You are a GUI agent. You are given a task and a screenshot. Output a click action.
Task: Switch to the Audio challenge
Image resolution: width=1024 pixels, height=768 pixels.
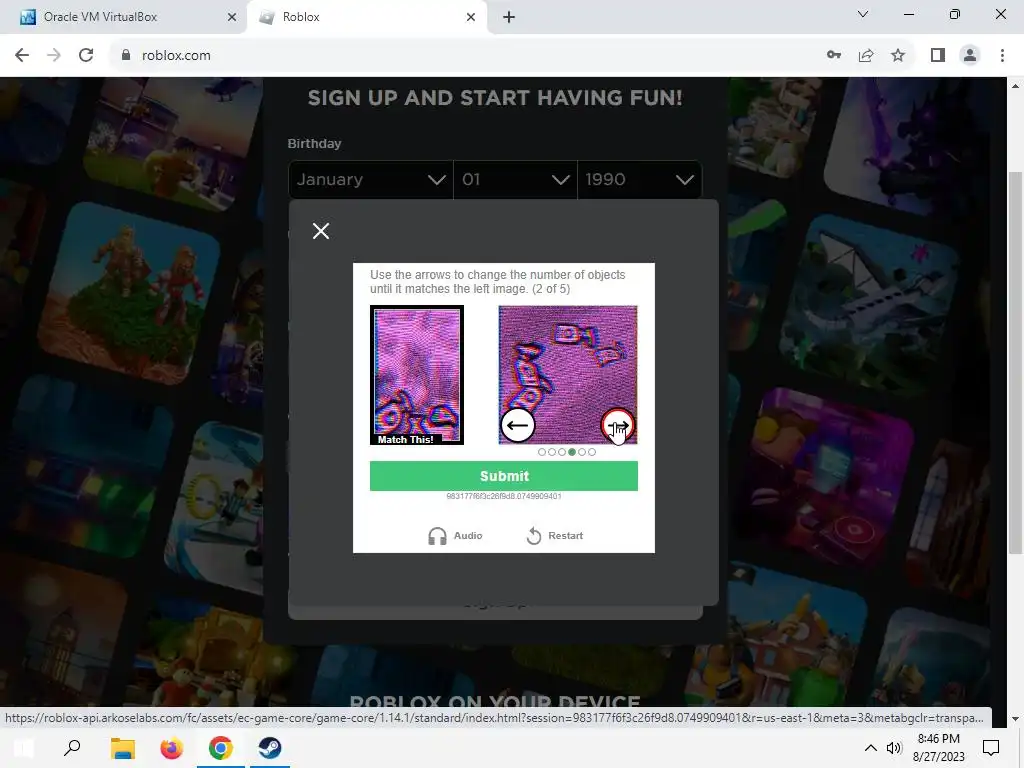click(x=455, y=536)
